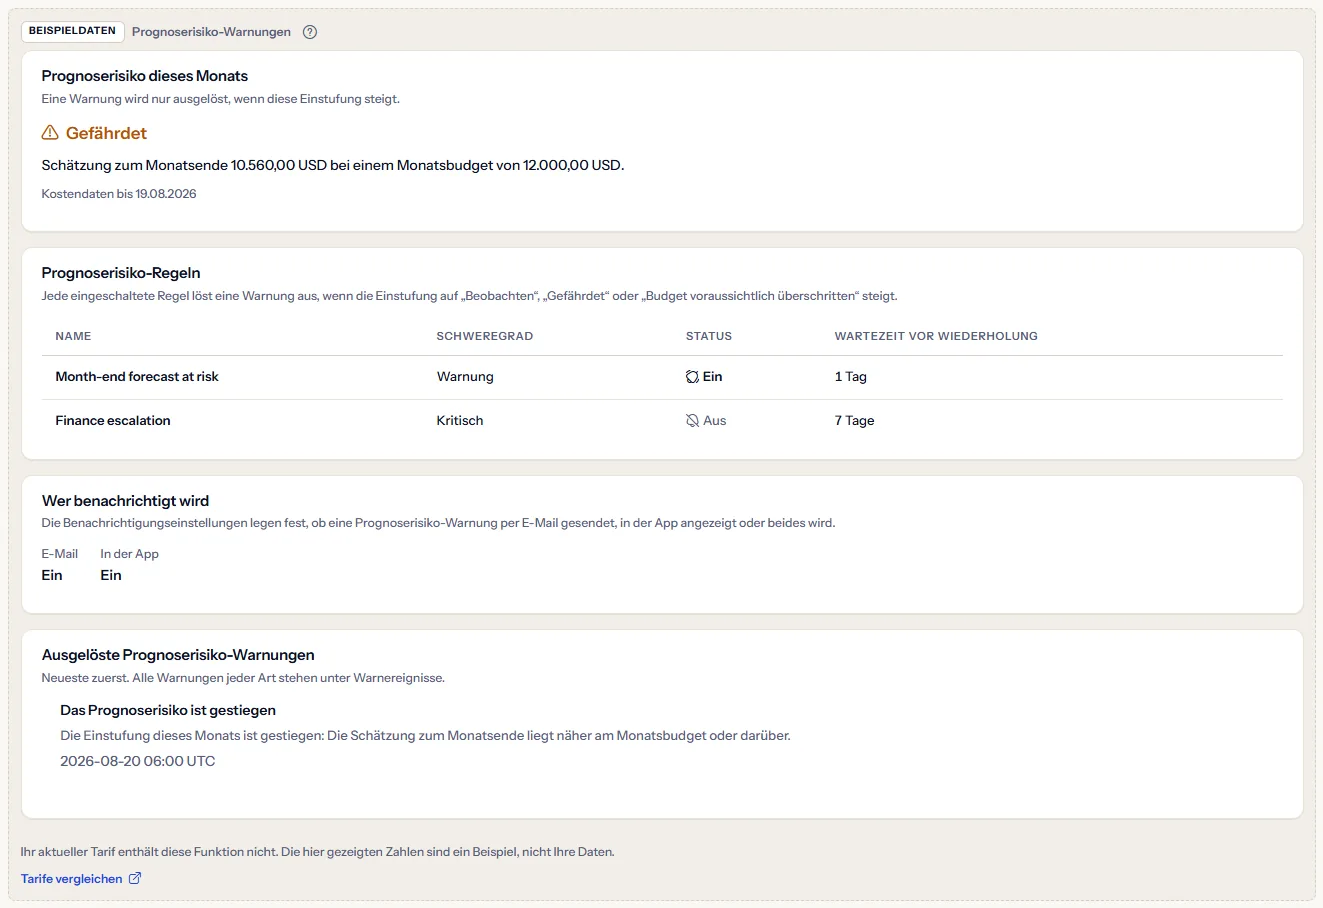Click the help question mark icon beside Prognoserisiko-Warnungen
The height and width of the screenshot is (908, 1323).
(310, 32)
